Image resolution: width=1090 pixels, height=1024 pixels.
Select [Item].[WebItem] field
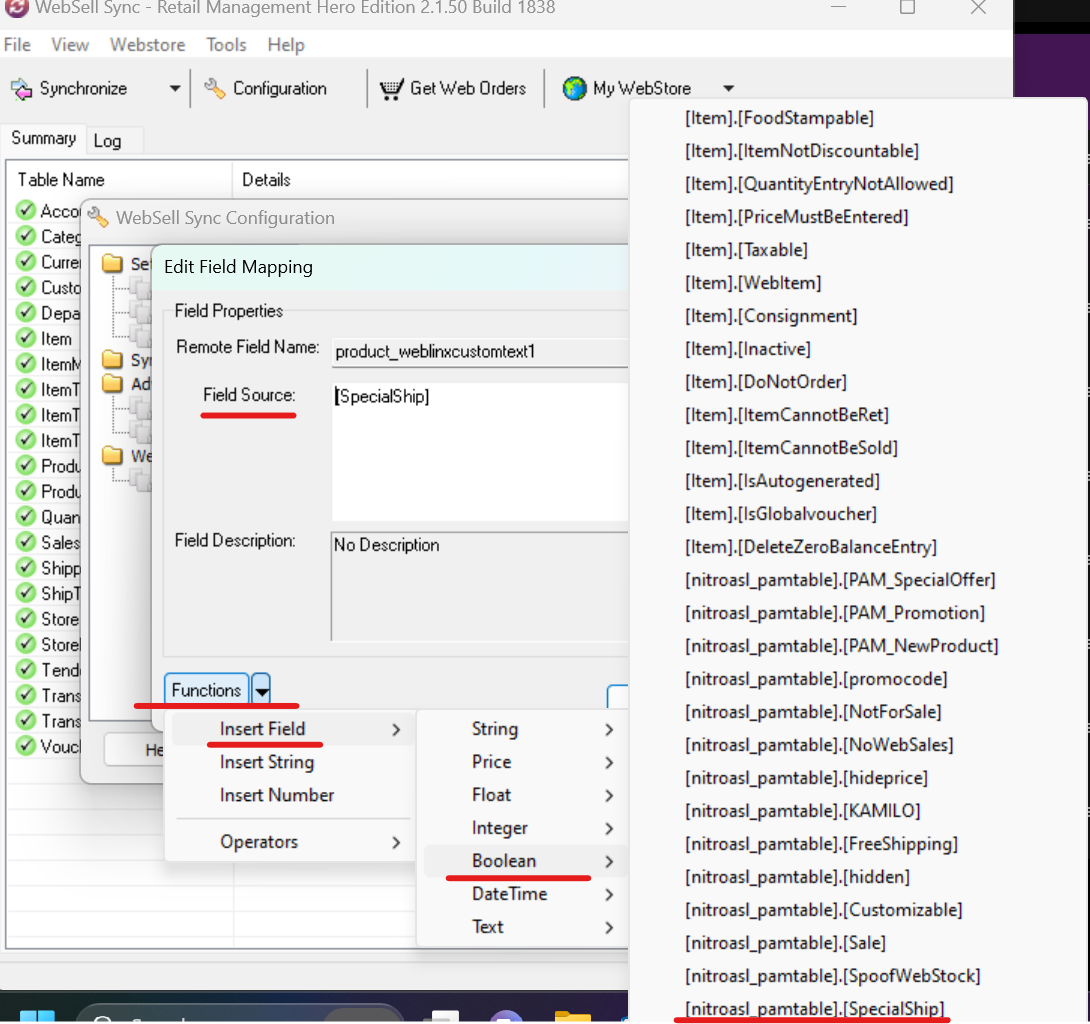coord(753,283)
